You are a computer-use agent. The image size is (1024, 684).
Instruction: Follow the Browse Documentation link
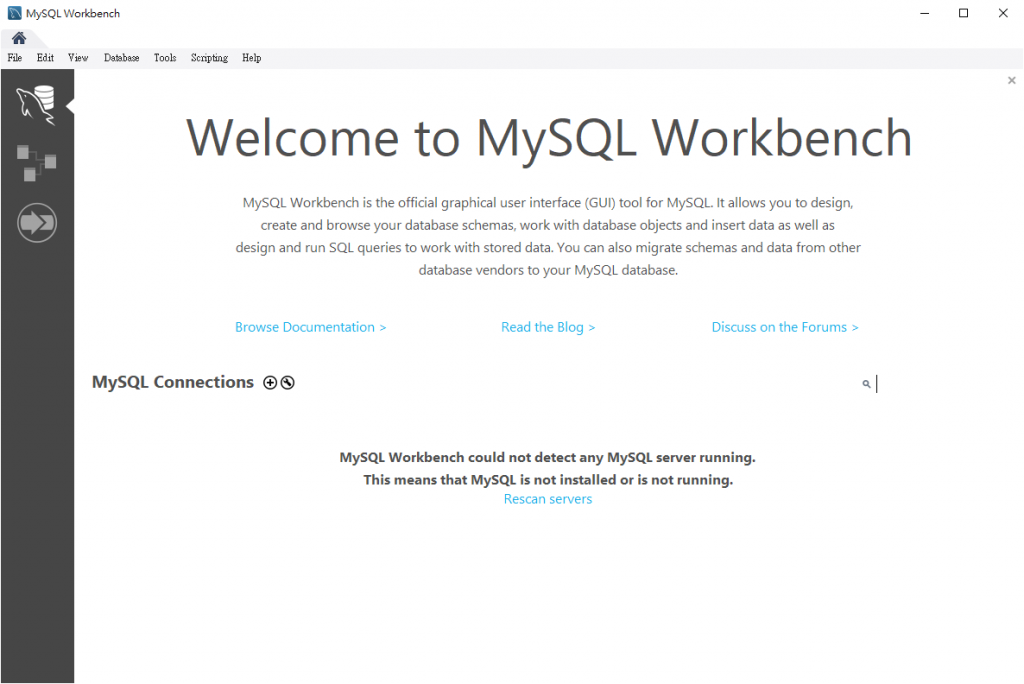click(310, 327)
